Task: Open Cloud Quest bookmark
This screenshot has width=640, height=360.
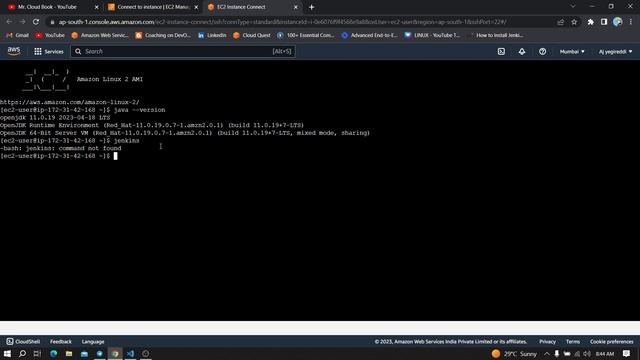Action: (251, 35)
